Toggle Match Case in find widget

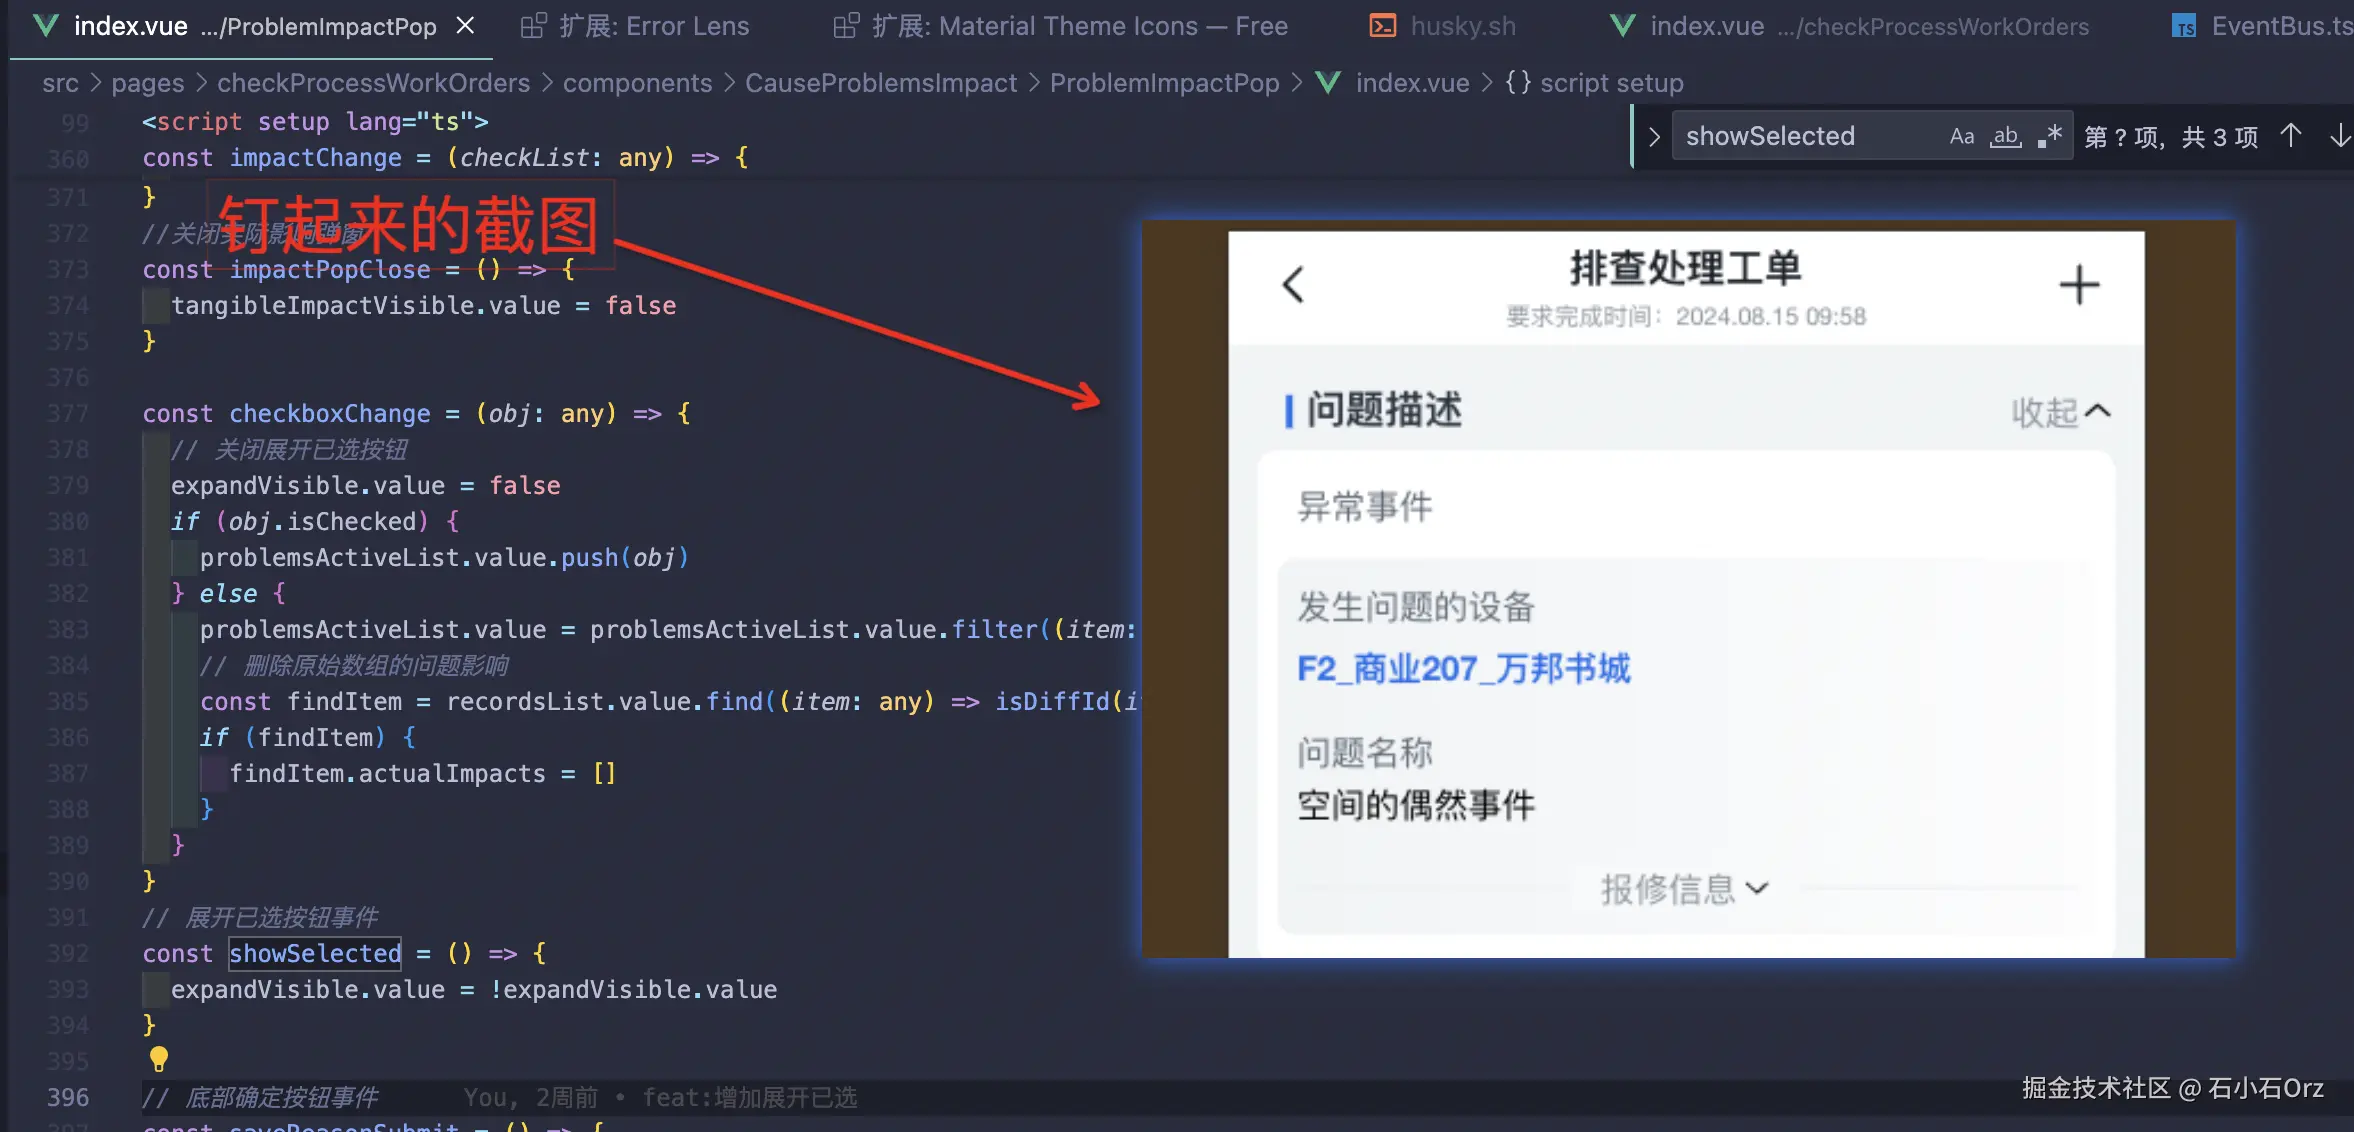pyautogui.click(x=1961, y=136)
